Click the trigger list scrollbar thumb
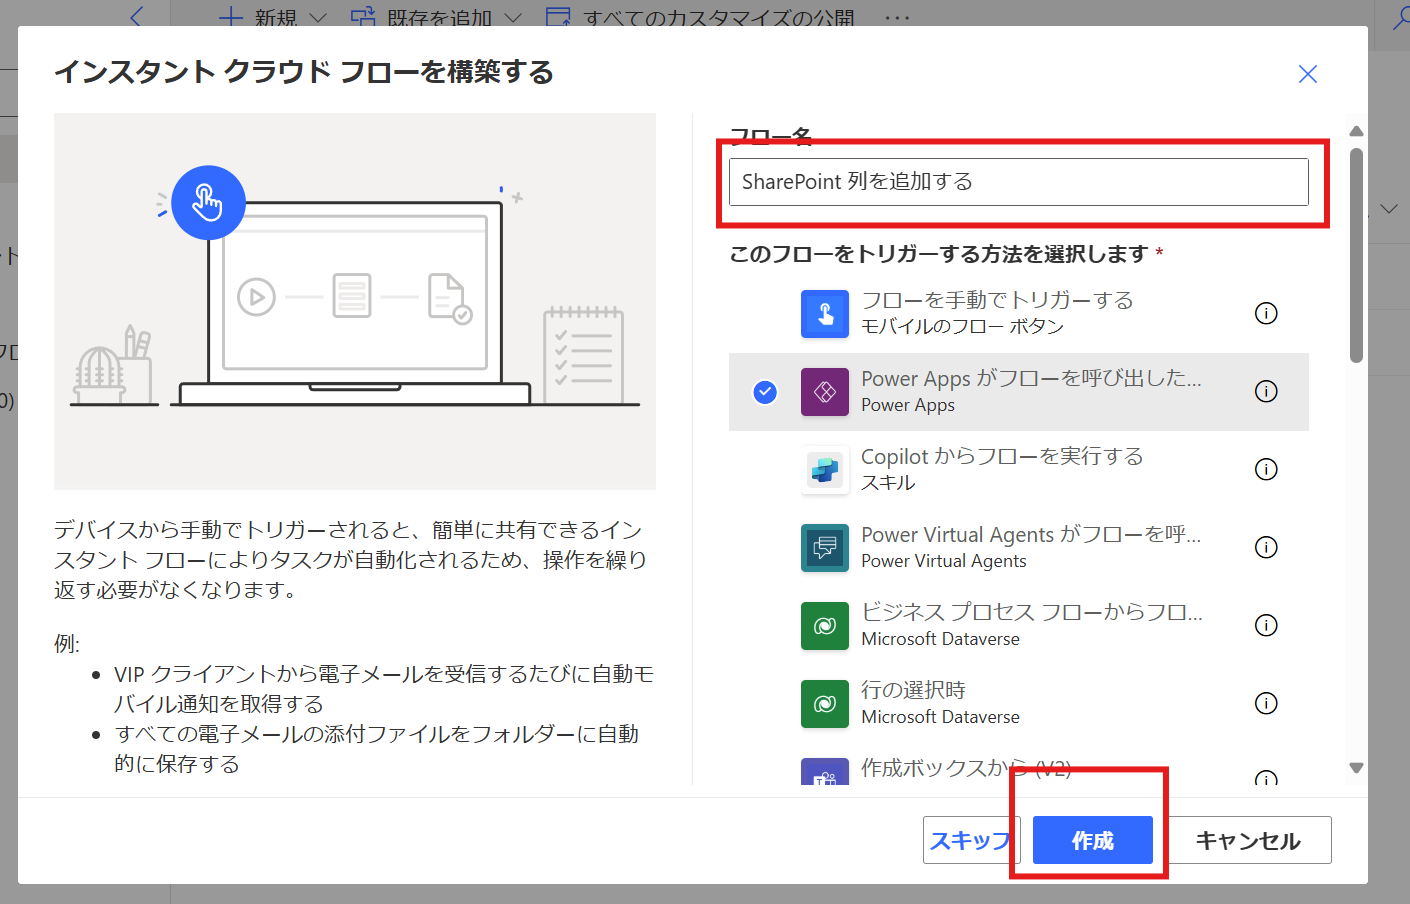The height and width of the screenshot is (904, 1410). pyautogui.click(x=1356, y=255)
